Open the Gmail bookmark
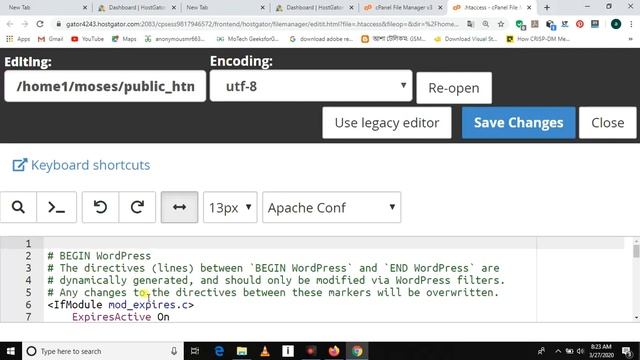This screenshot has width=640, height=360. (x=50, y=39)
